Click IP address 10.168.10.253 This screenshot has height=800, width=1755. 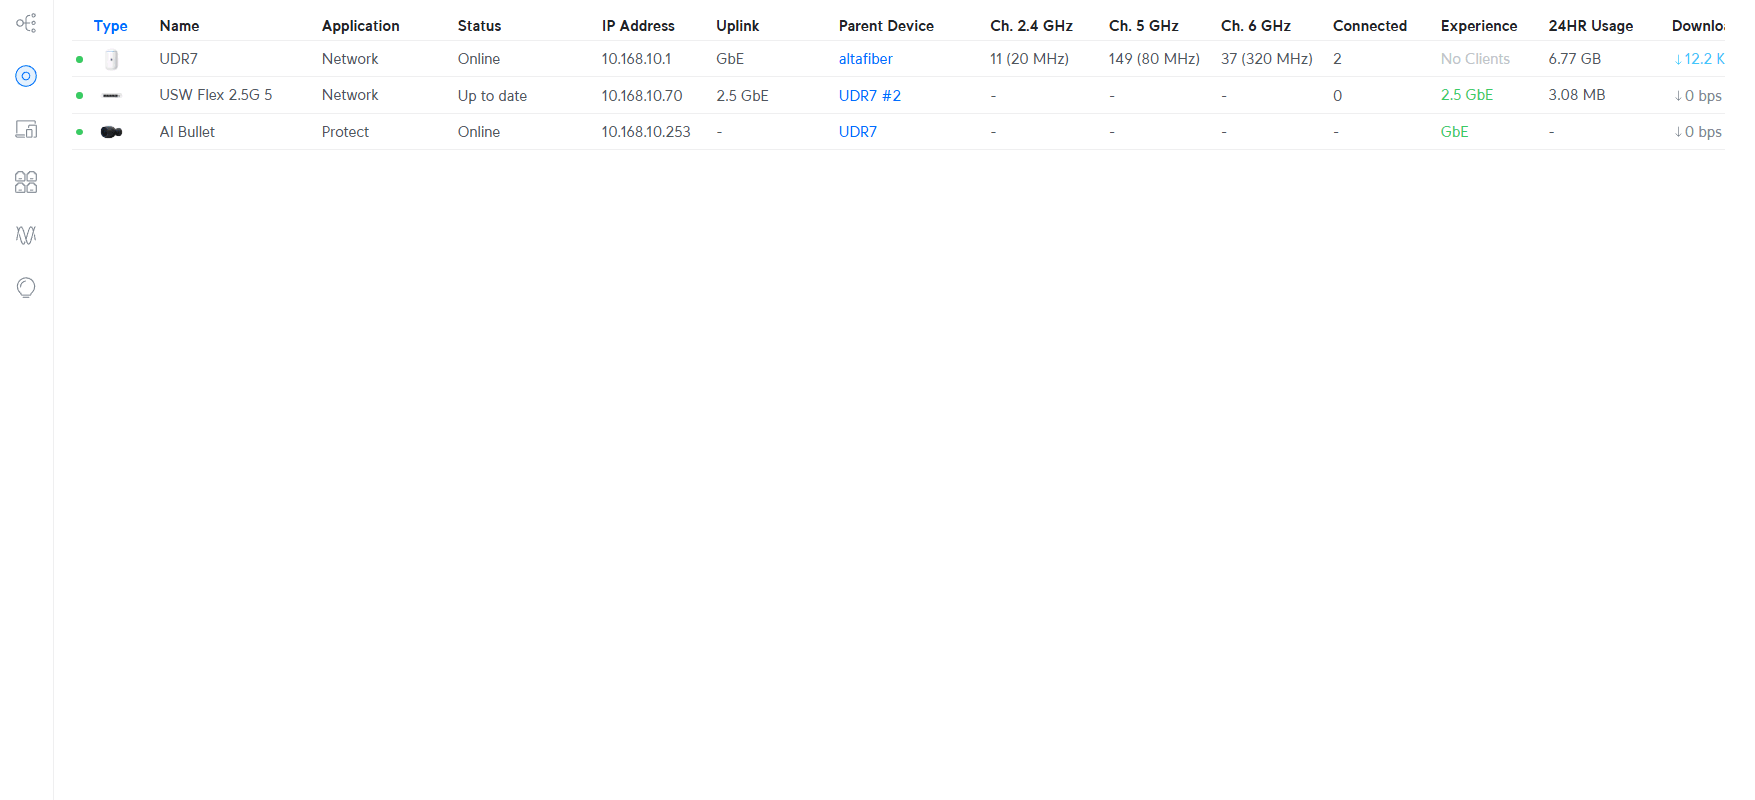(646, 132)
